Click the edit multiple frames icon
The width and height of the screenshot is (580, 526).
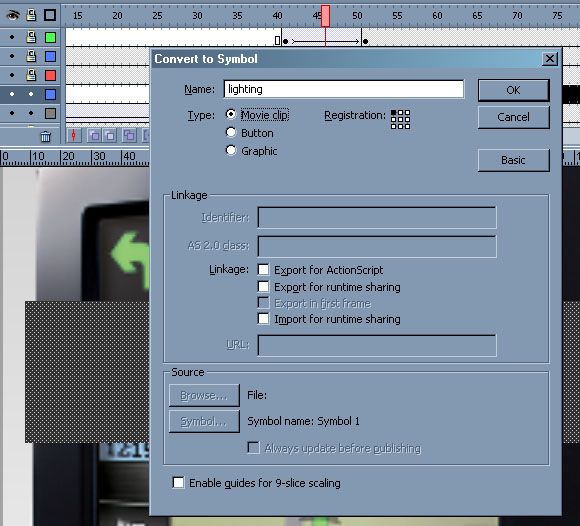coord(128,136)
